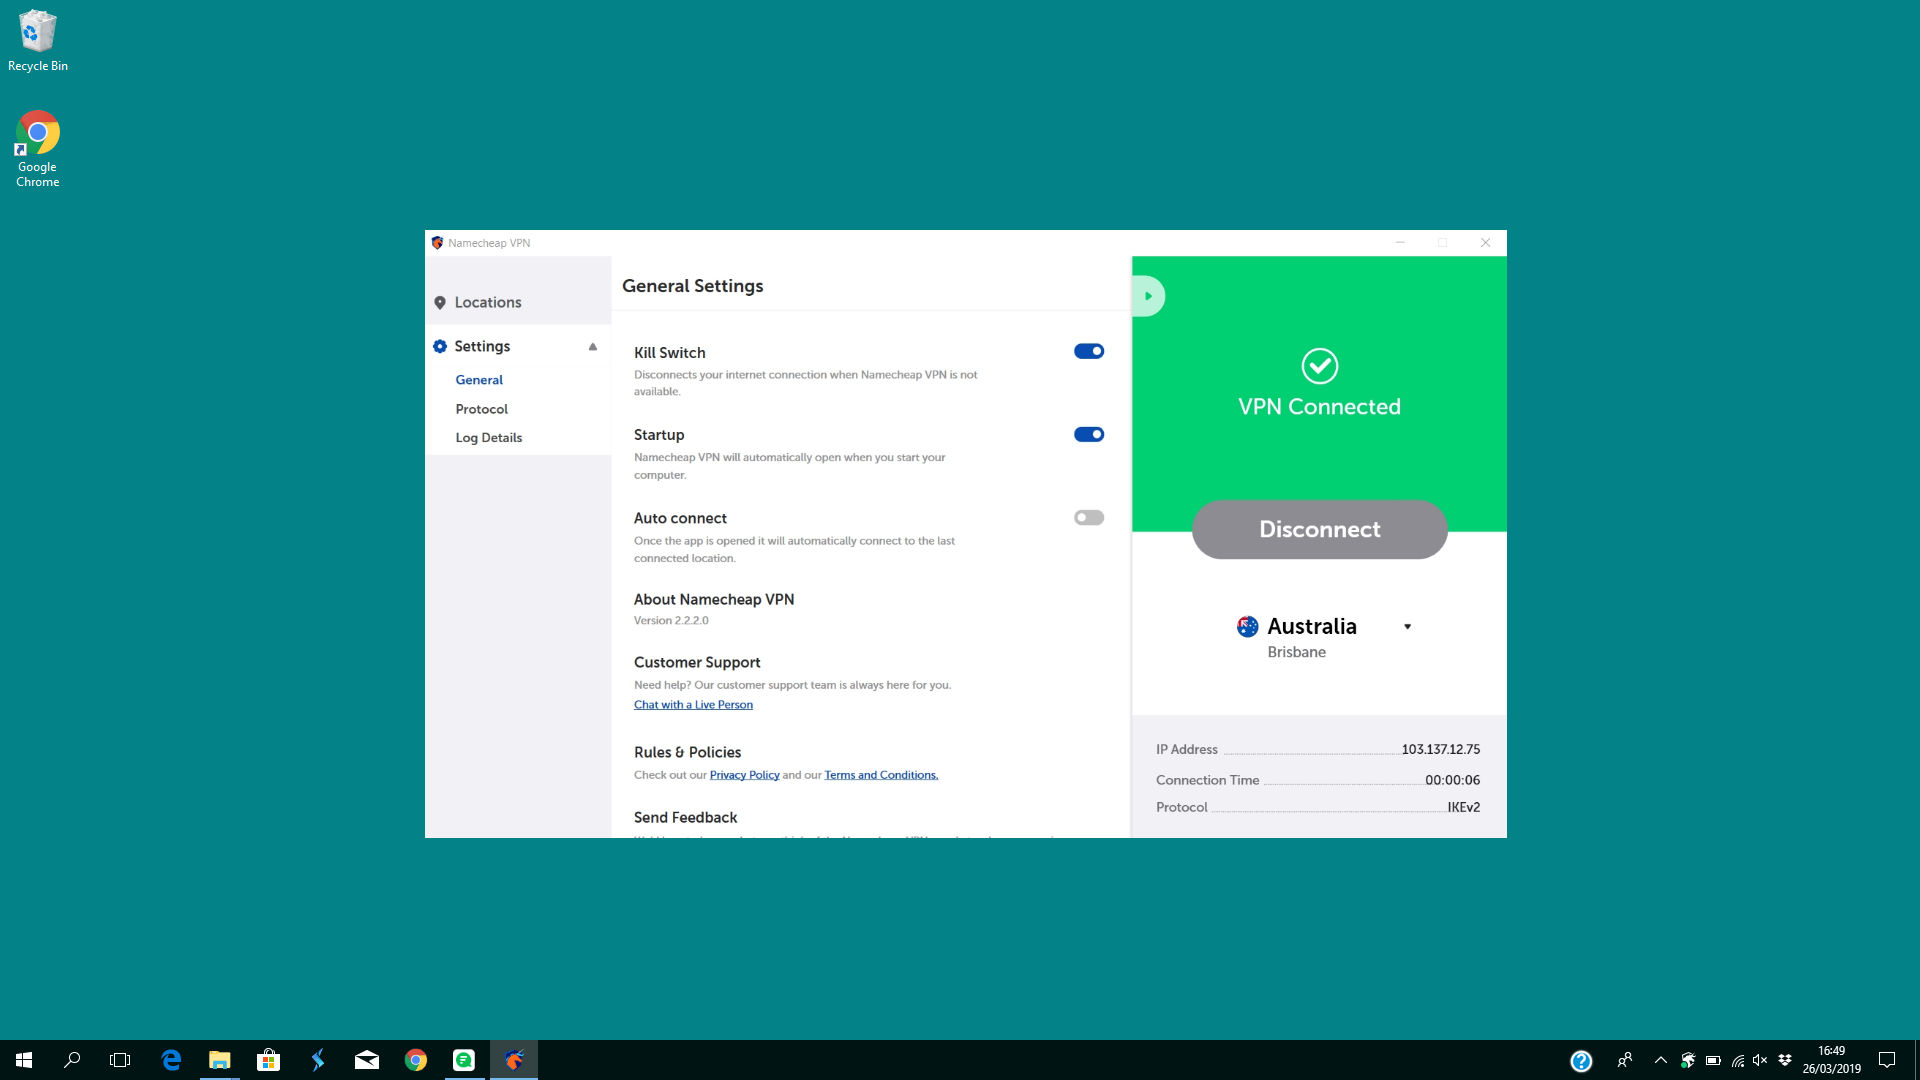Click the green chat app taskbar icon
Image resolution: width=1920 pixels, height=1080 pixels.
point(464,1060)
